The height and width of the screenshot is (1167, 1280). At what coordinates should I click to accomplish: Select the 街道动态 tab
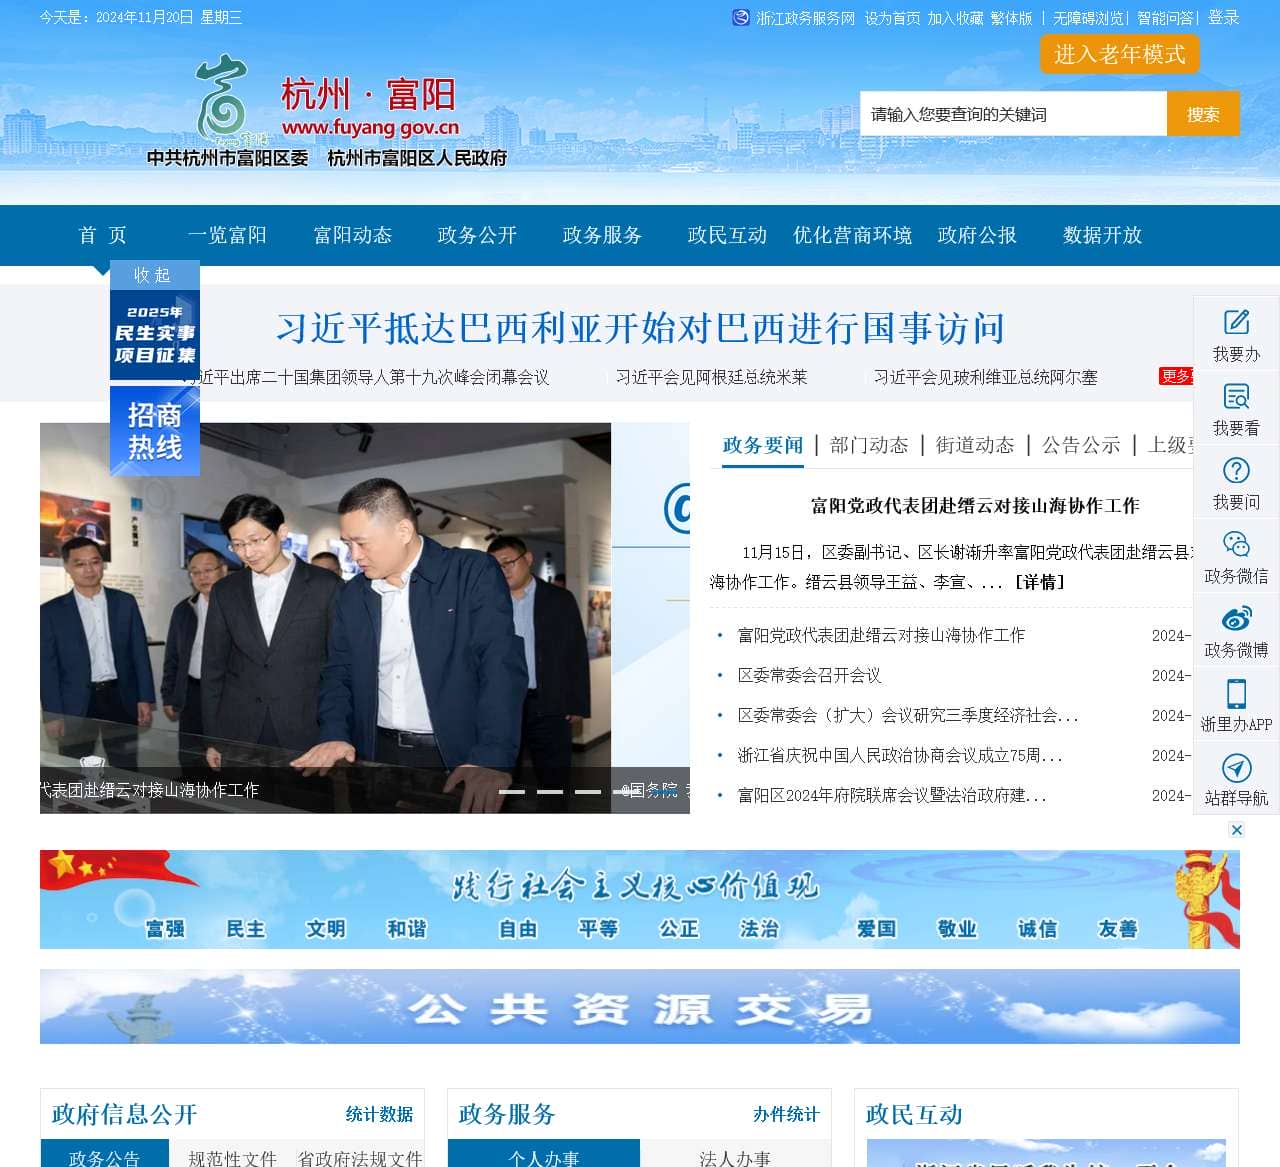[975, 445]
